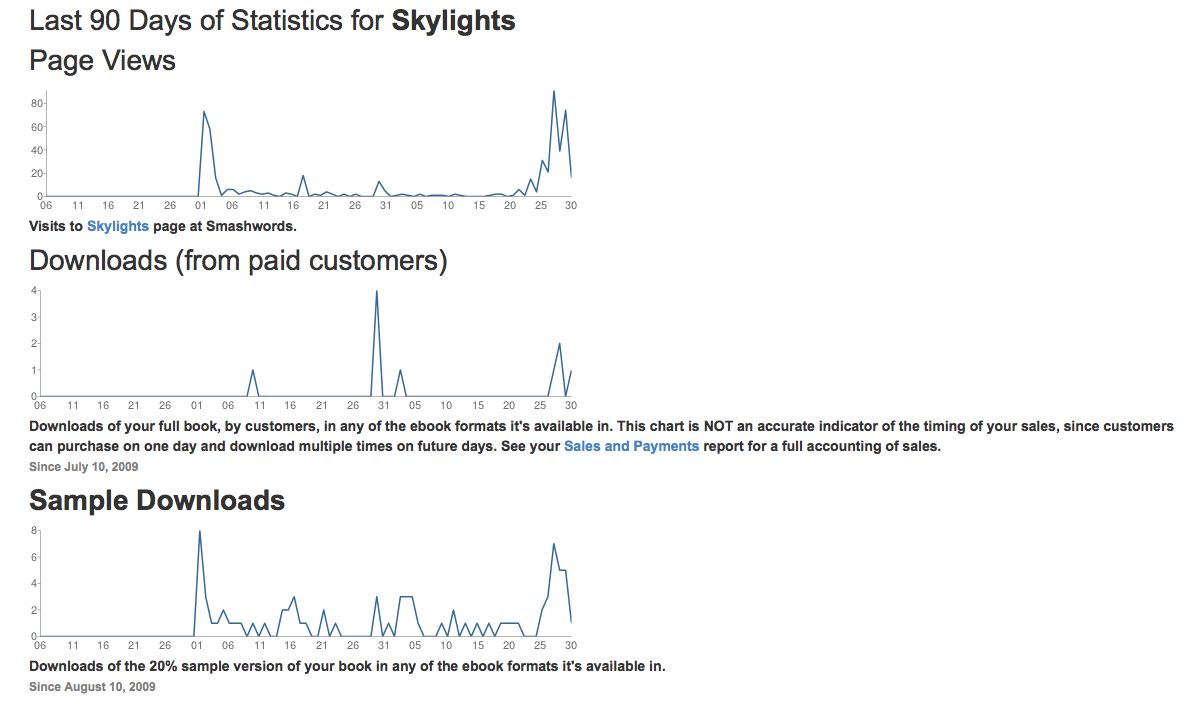Click the "Downloads (from paid customers)" heading
The width and height of the screenshot is (1186, 709).
[x=238, y=261]
